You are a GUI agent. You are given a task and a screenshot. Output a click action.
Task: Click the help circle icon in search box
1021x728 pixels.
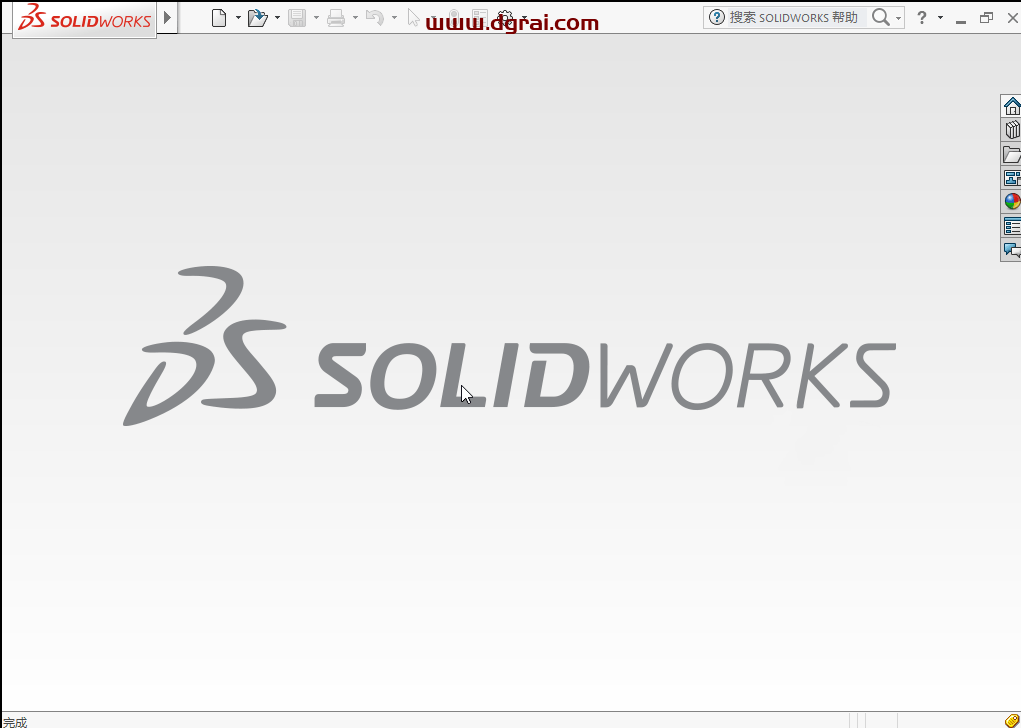point(716,18)
